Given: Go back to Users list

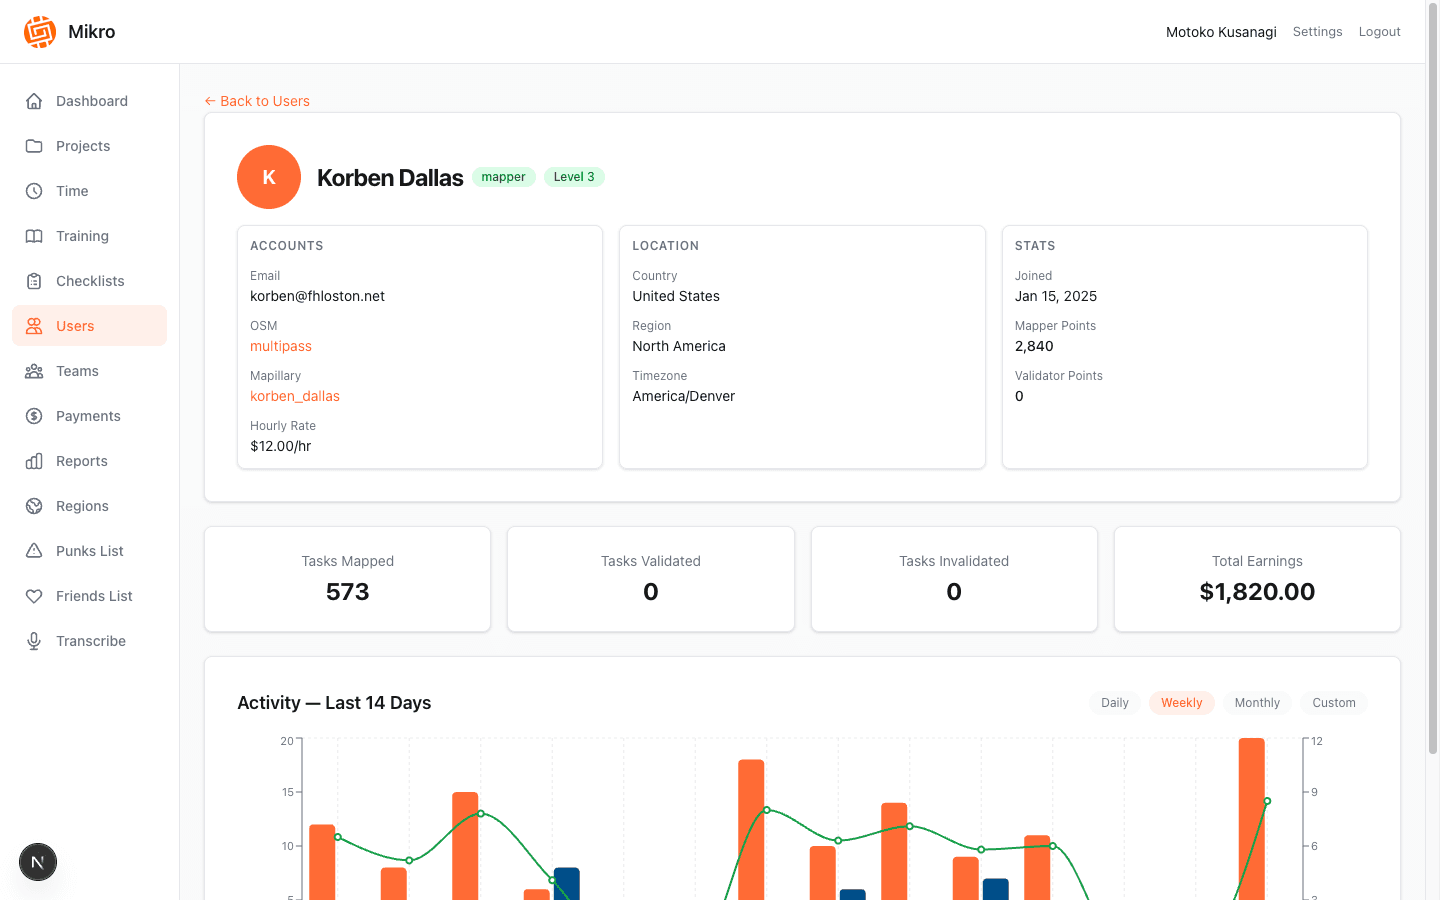Looking at the screenshot, I should [257, 100].
